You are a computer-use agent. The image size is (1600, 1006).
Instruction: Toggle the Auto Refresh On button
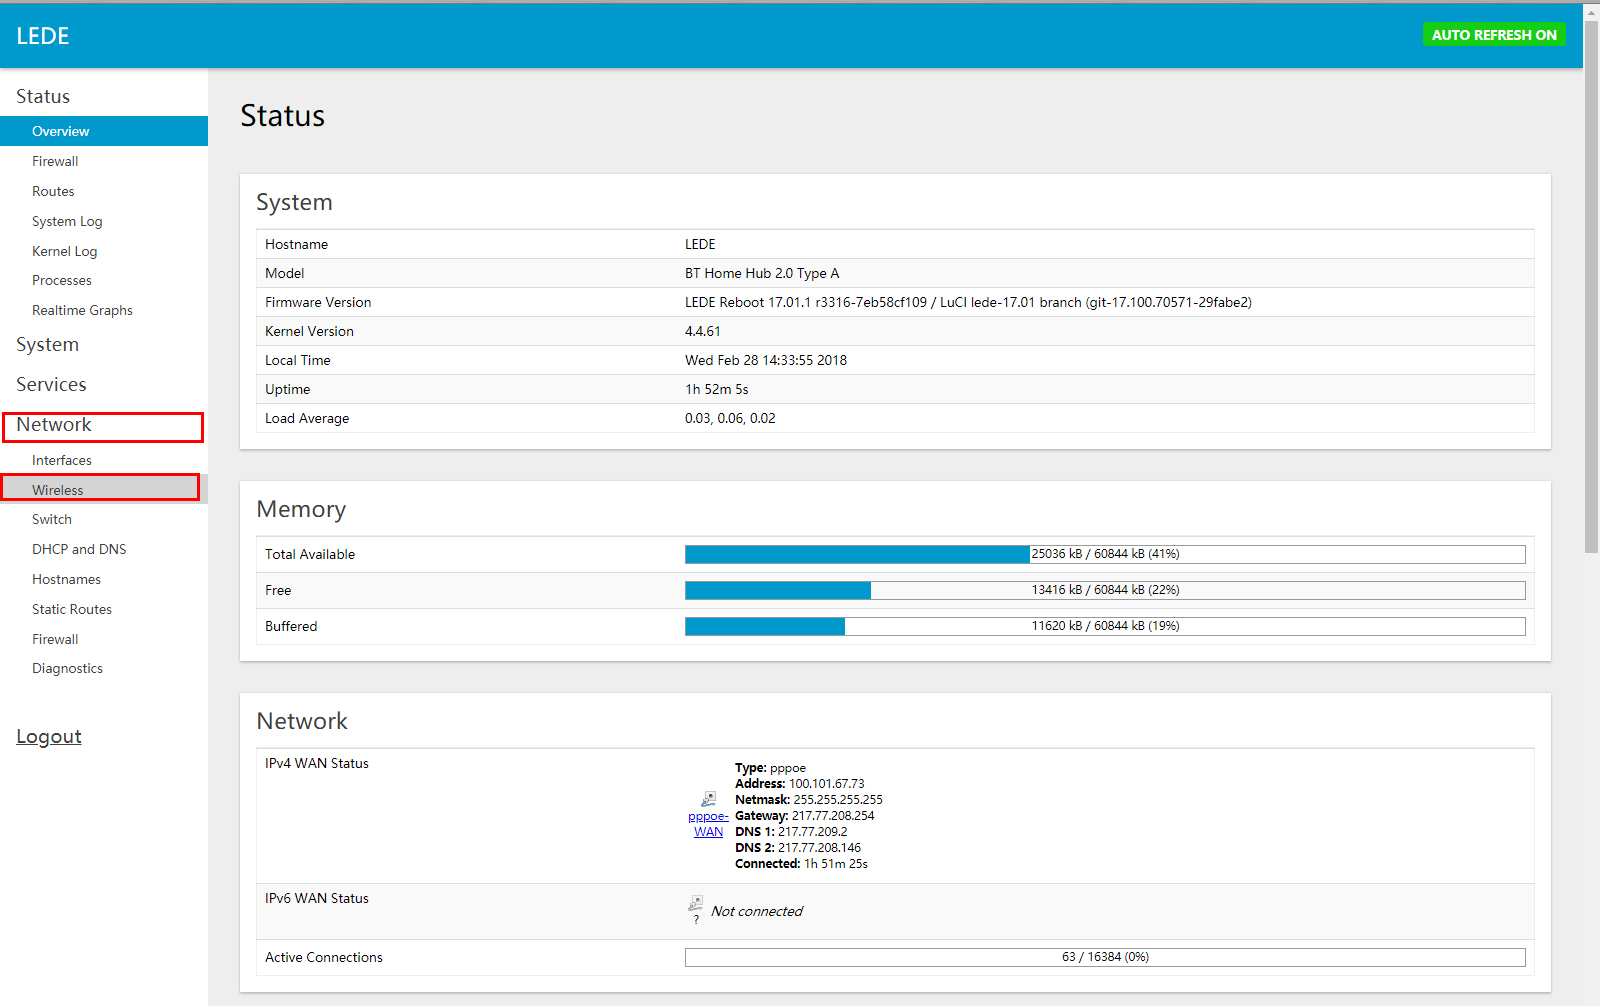pos(1494,35)
